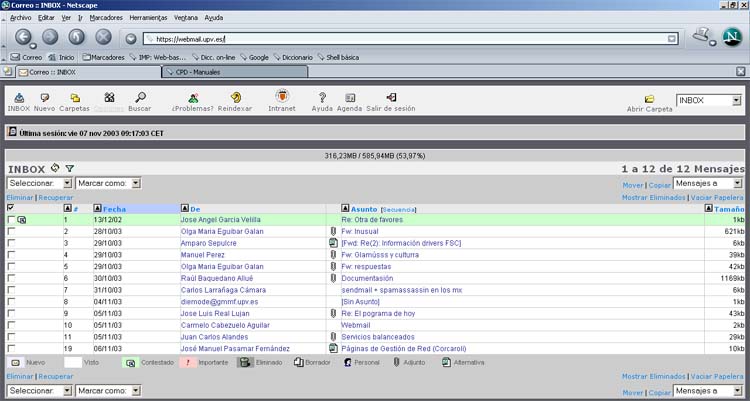Click the top Recuperar link

pyautogui.click(x=56, y=198)
